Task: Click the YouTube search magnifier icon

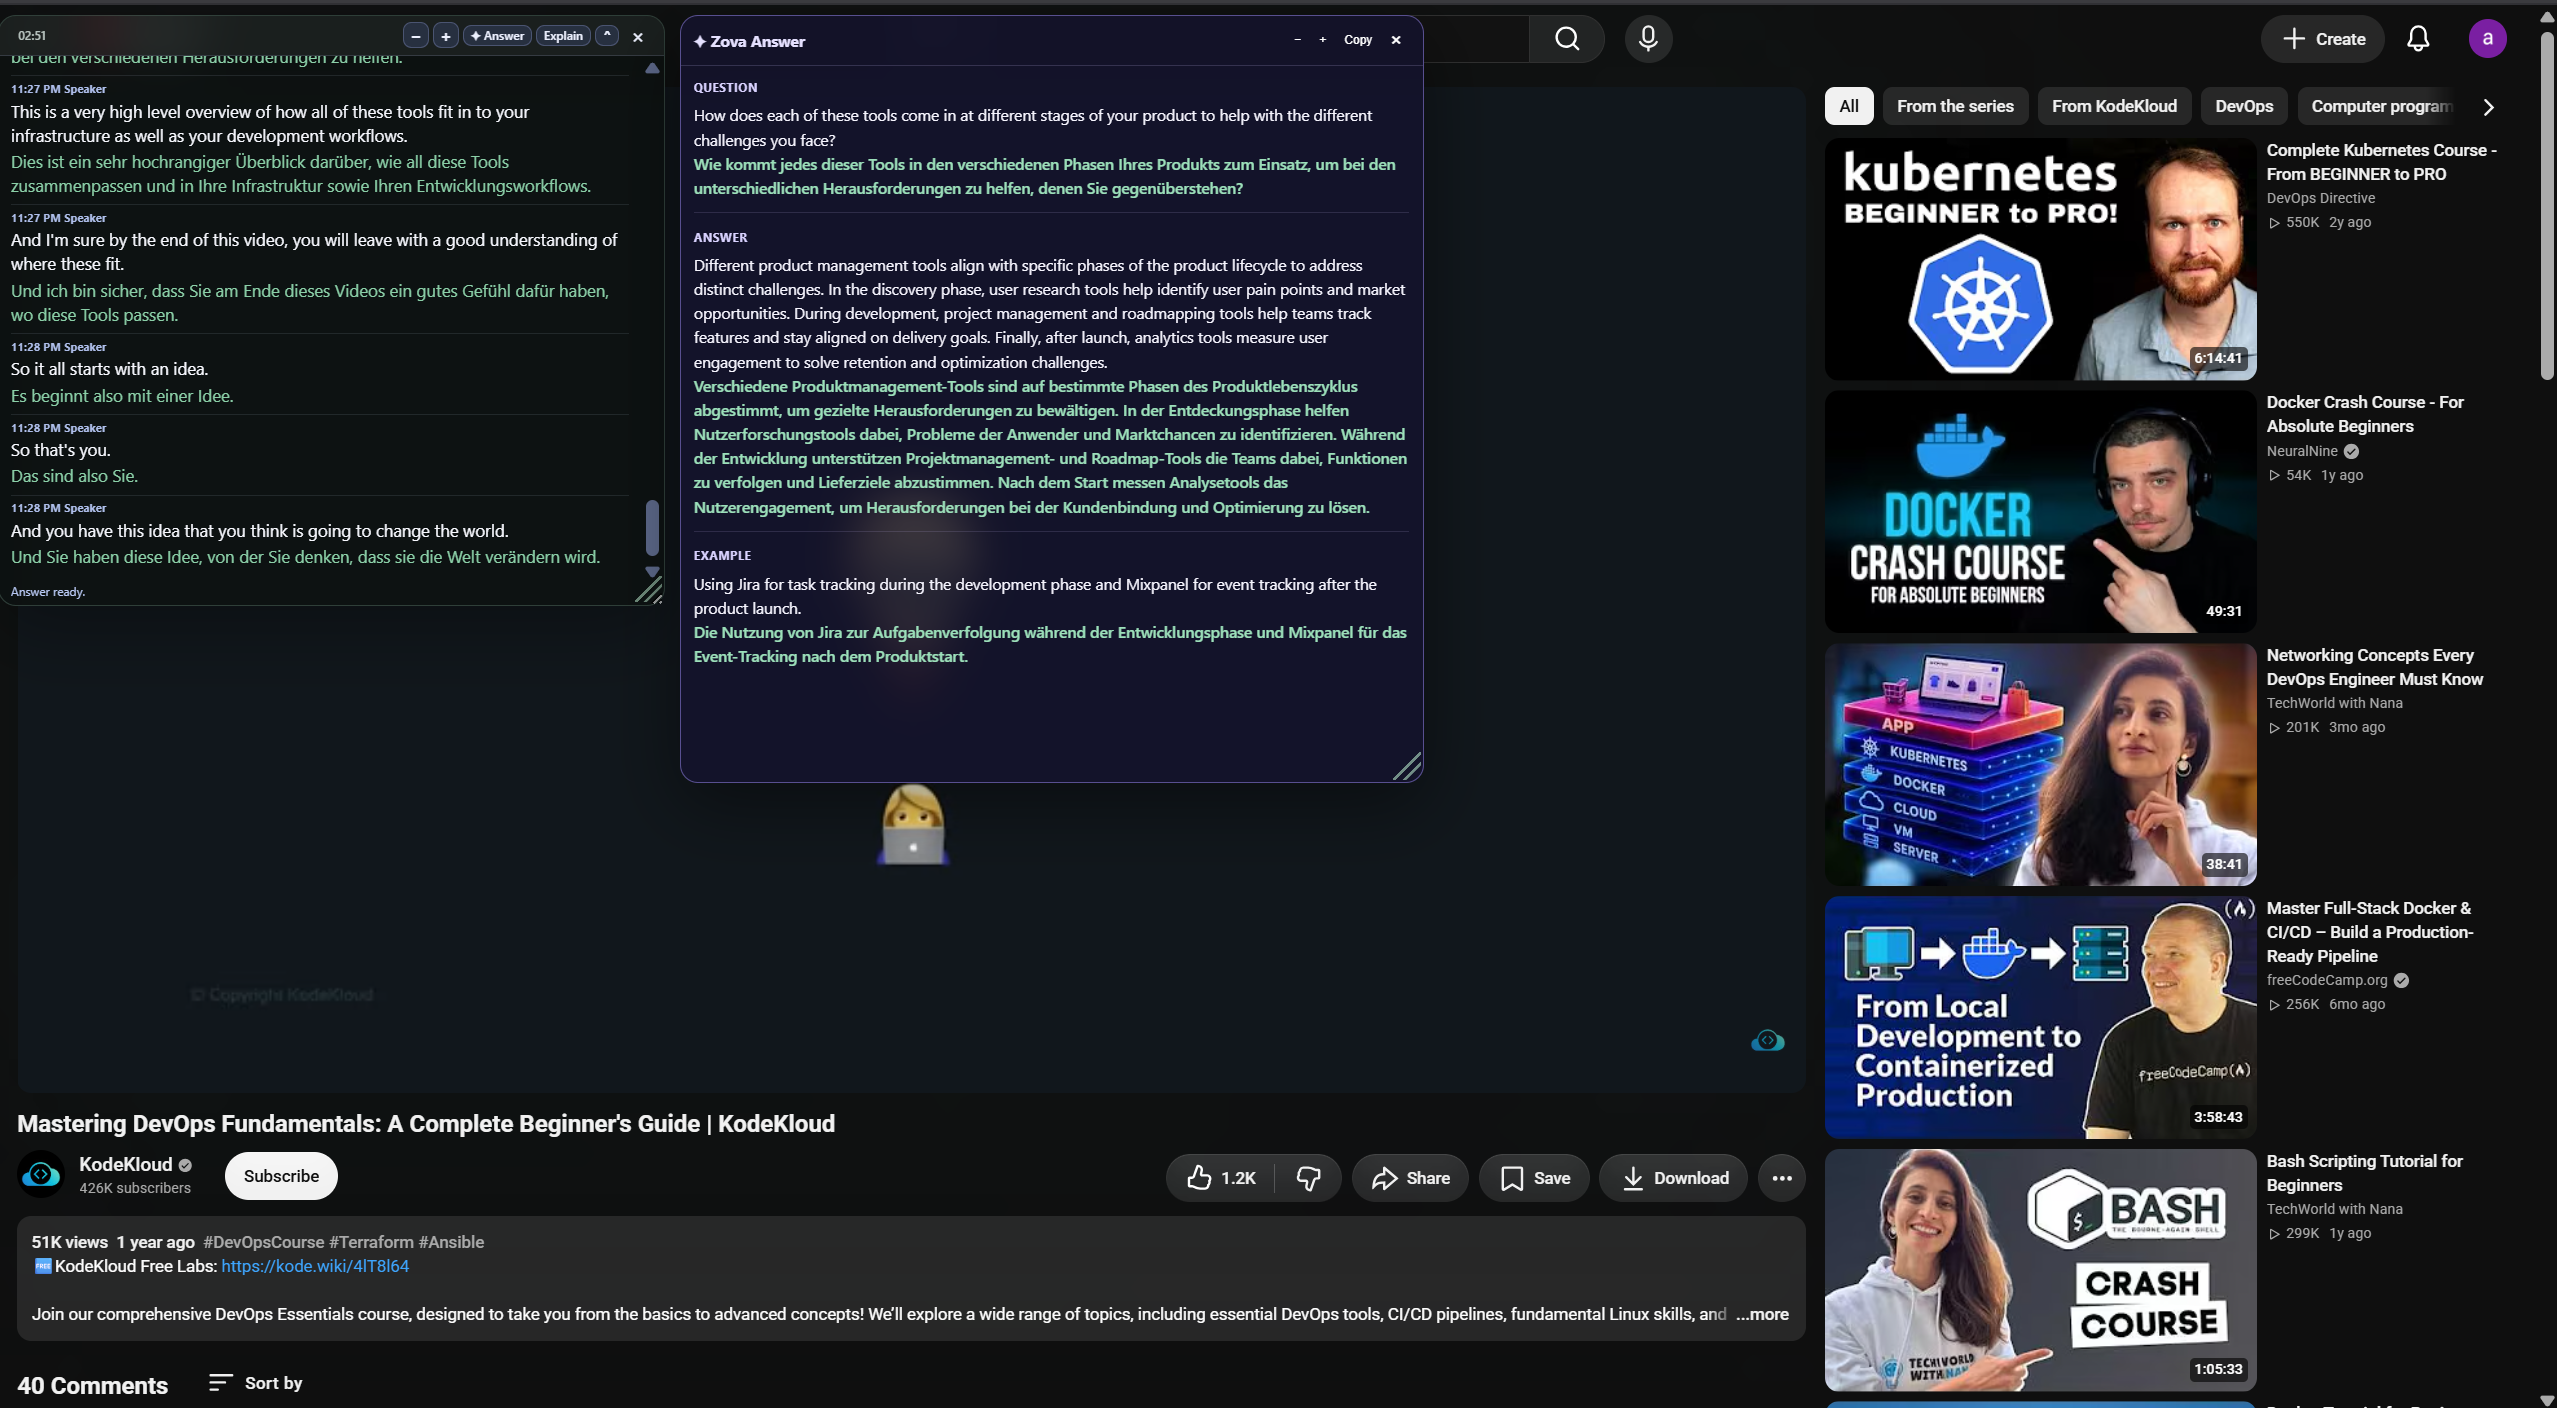Action: 1567,39
